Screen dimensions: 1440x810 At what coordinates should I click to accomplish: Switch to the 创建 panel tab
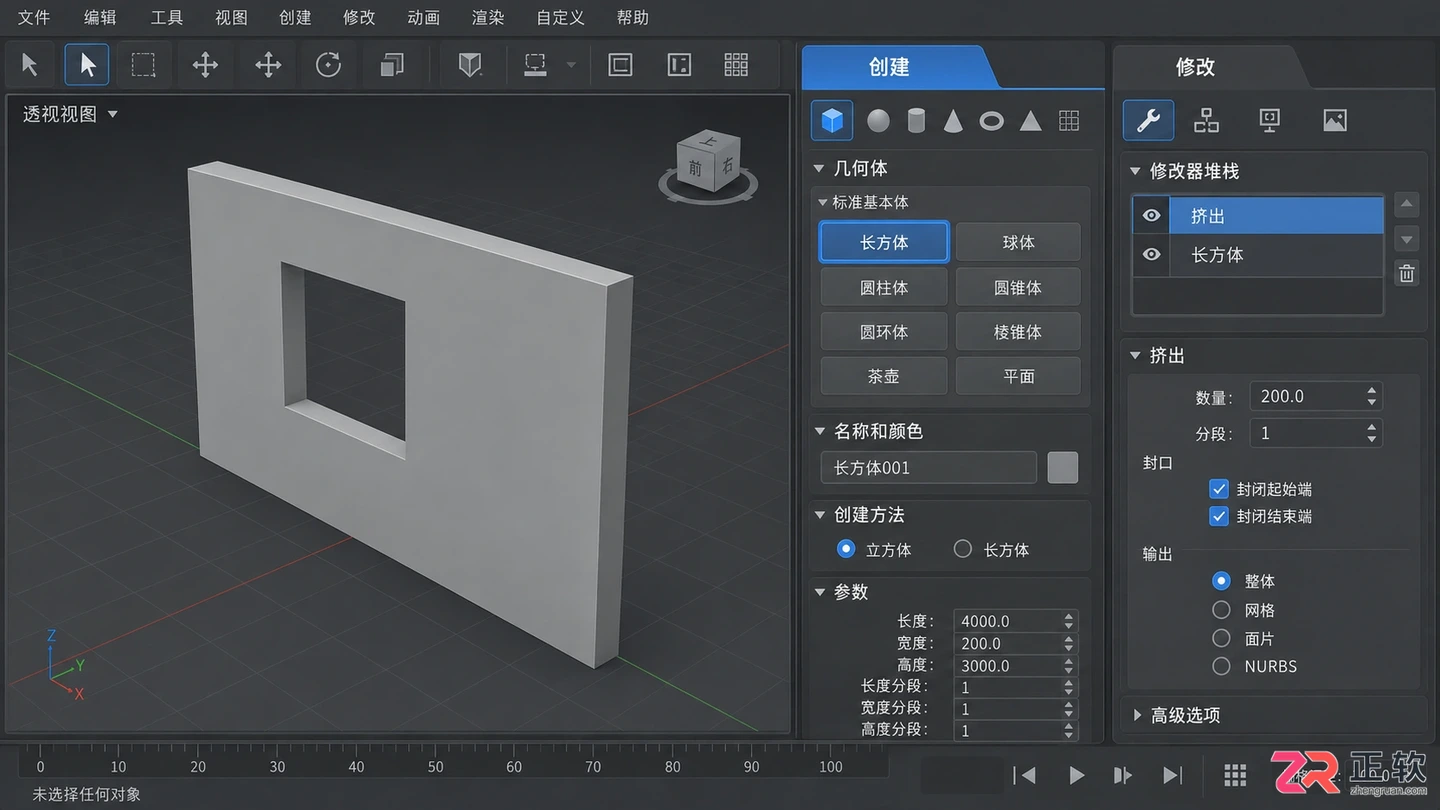coord(889,67)
